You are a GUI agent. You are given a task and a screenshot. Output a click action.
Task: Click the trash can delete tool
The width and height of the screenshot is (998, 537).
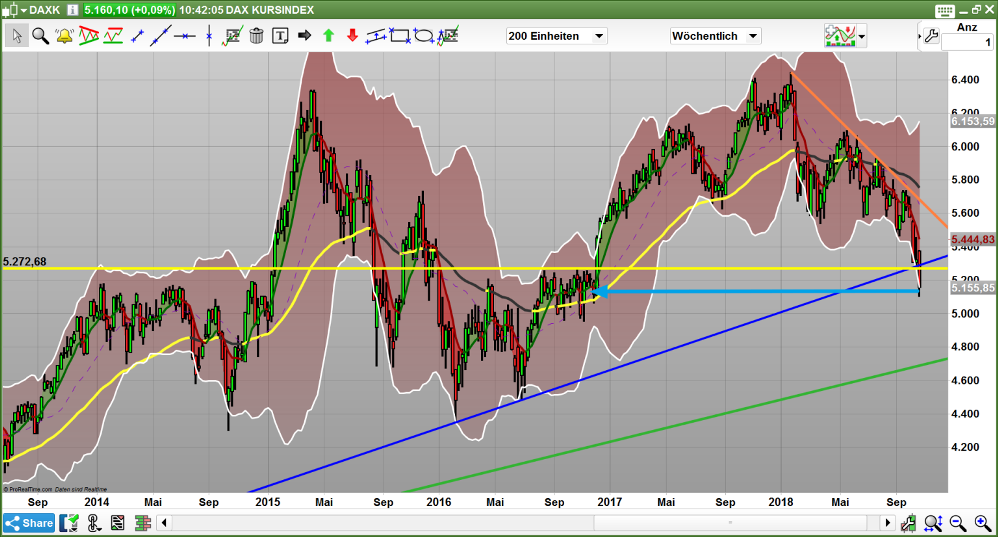[x=257, y=36]
